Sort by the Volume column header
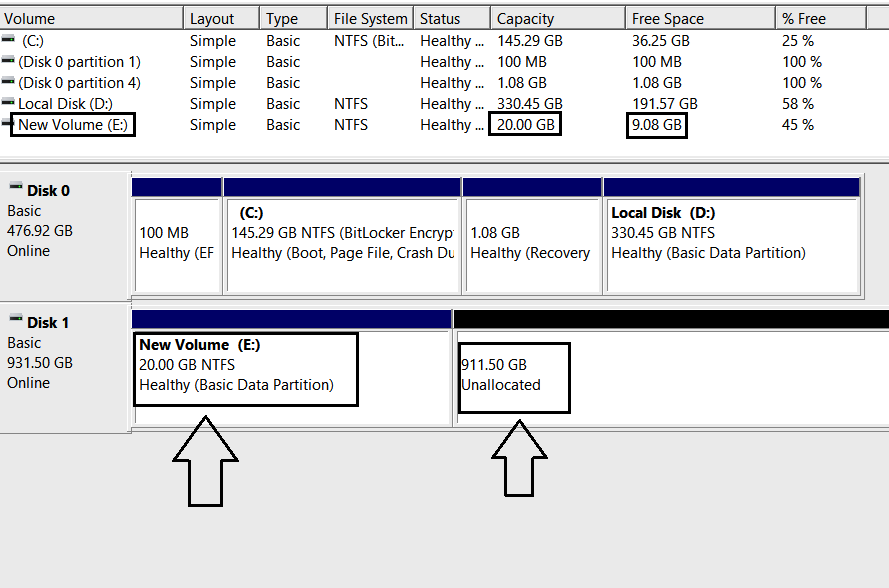The width and height of the screenshot is (889, 588). [91, 18]
